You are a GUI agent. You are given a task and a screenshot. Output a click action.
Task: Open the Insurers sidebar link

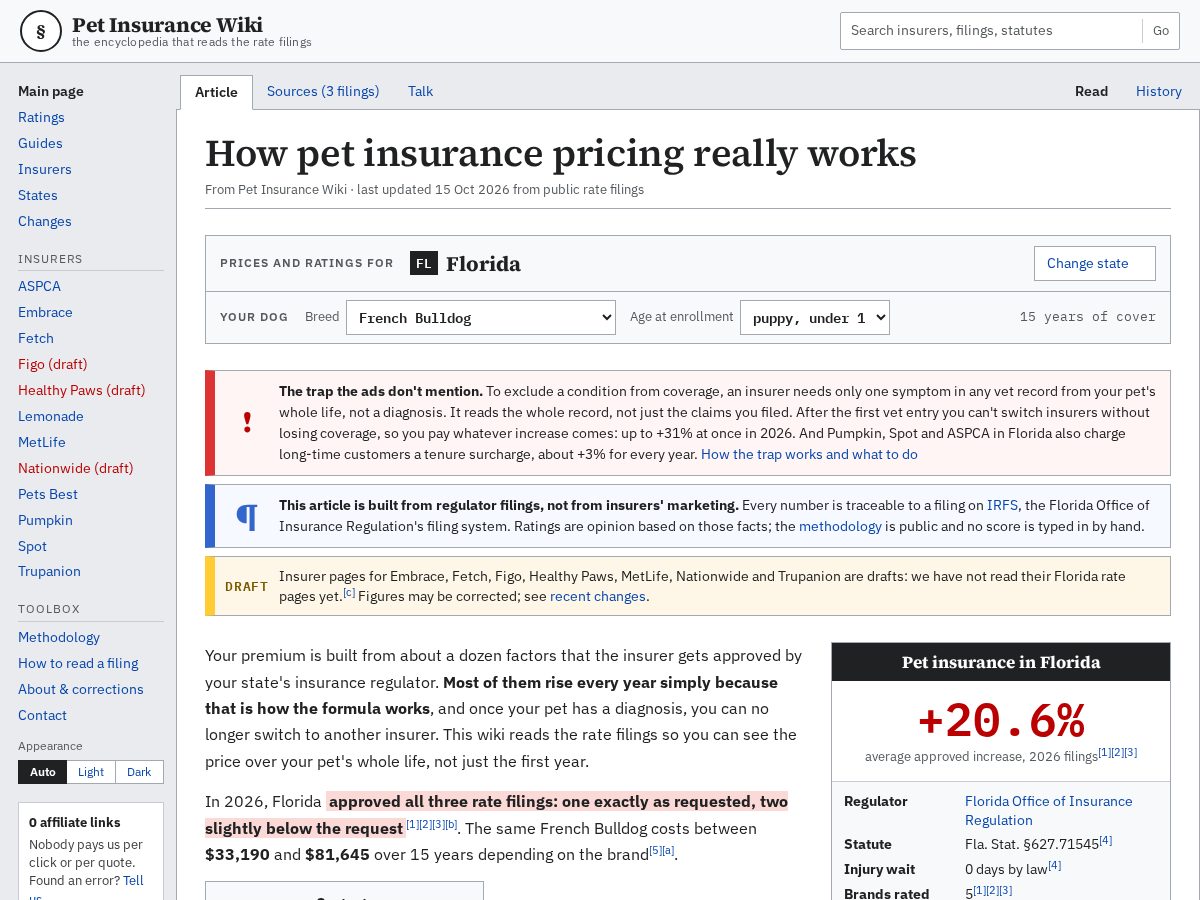click(45, 169)
